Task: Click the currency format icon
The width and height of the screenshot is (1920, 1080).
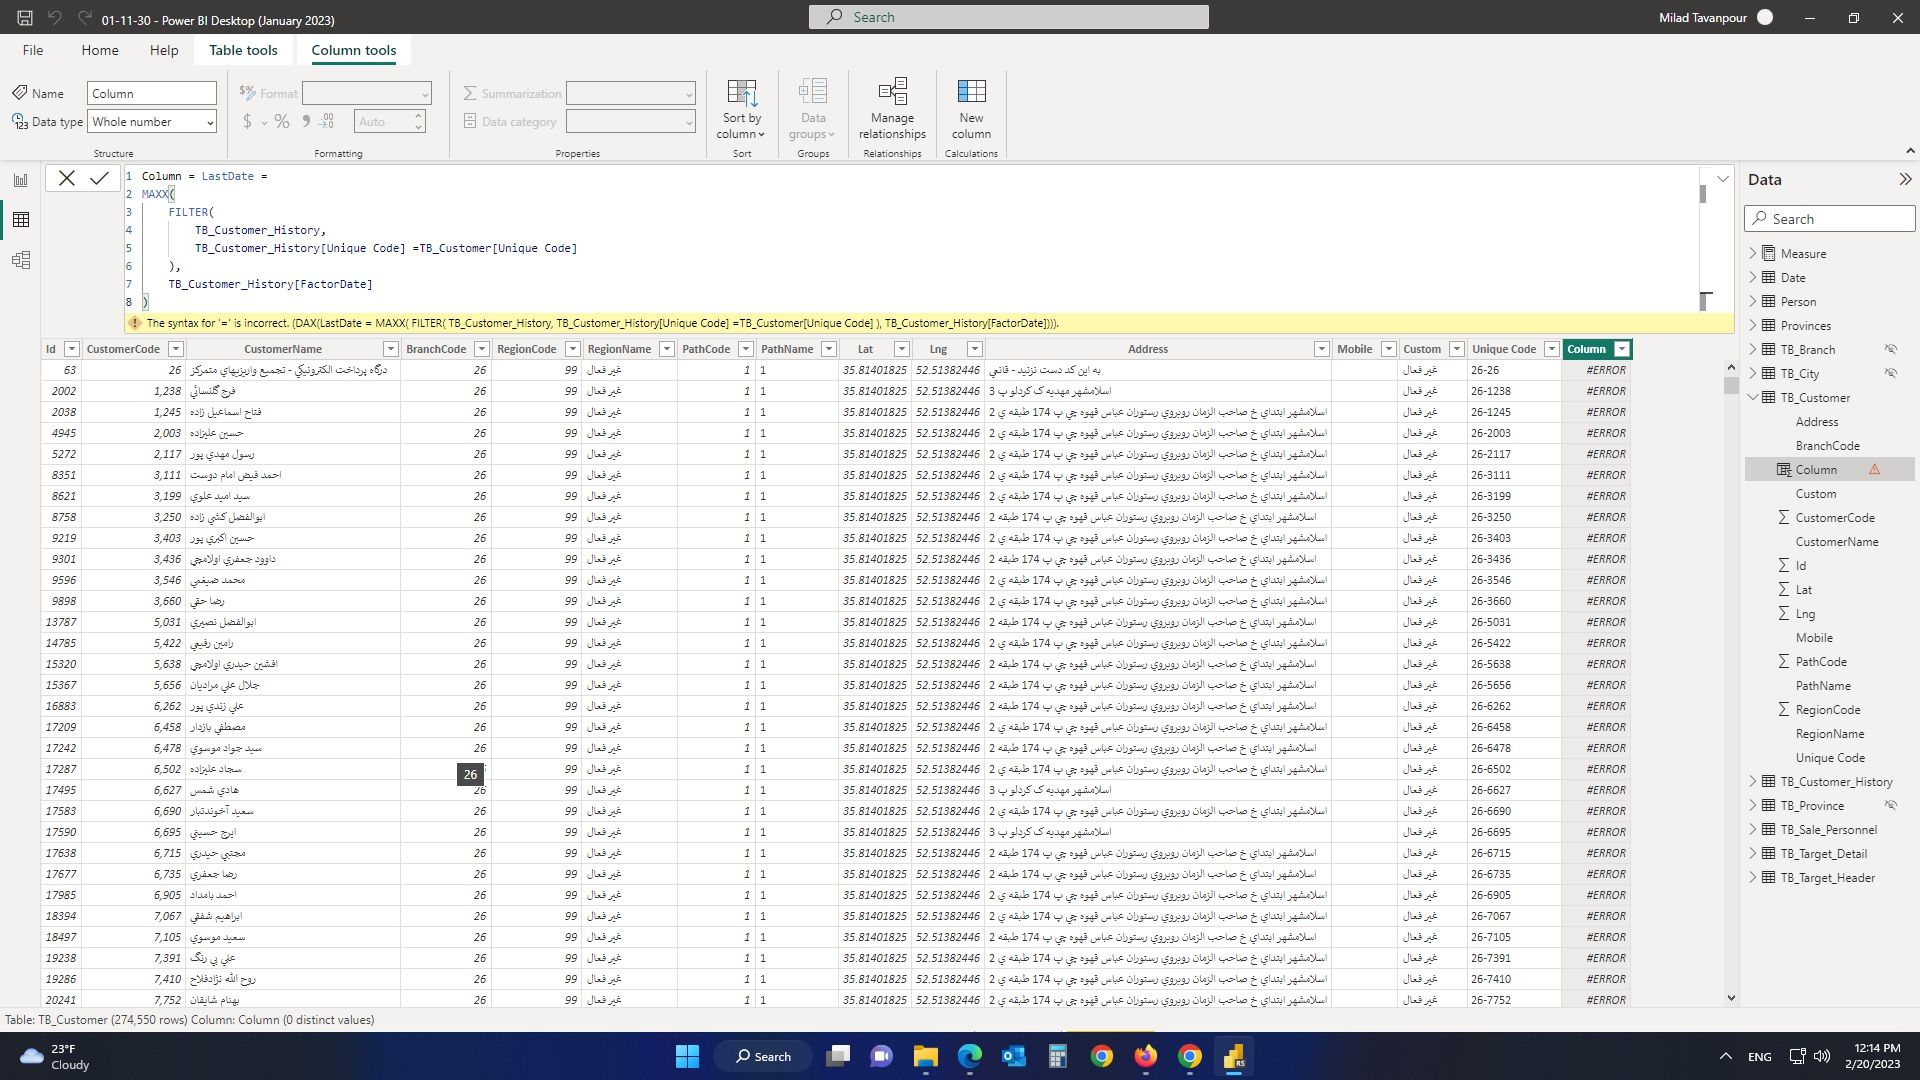Action: (247, 122)
